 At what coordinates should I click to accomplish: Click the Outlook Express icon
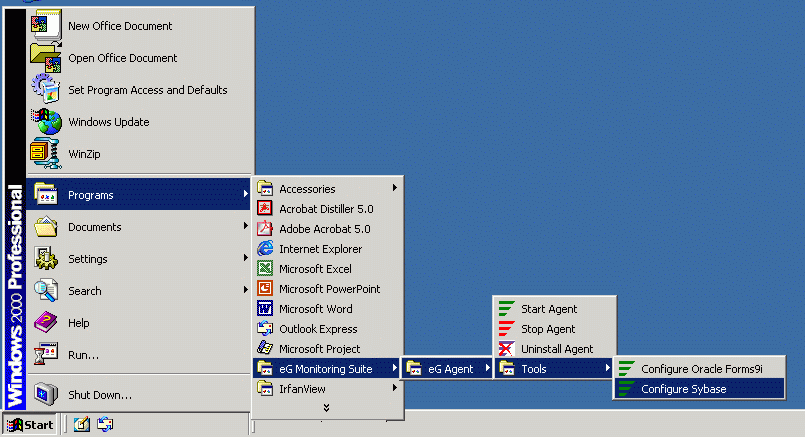pyautogui.click(x=265, y=329)
